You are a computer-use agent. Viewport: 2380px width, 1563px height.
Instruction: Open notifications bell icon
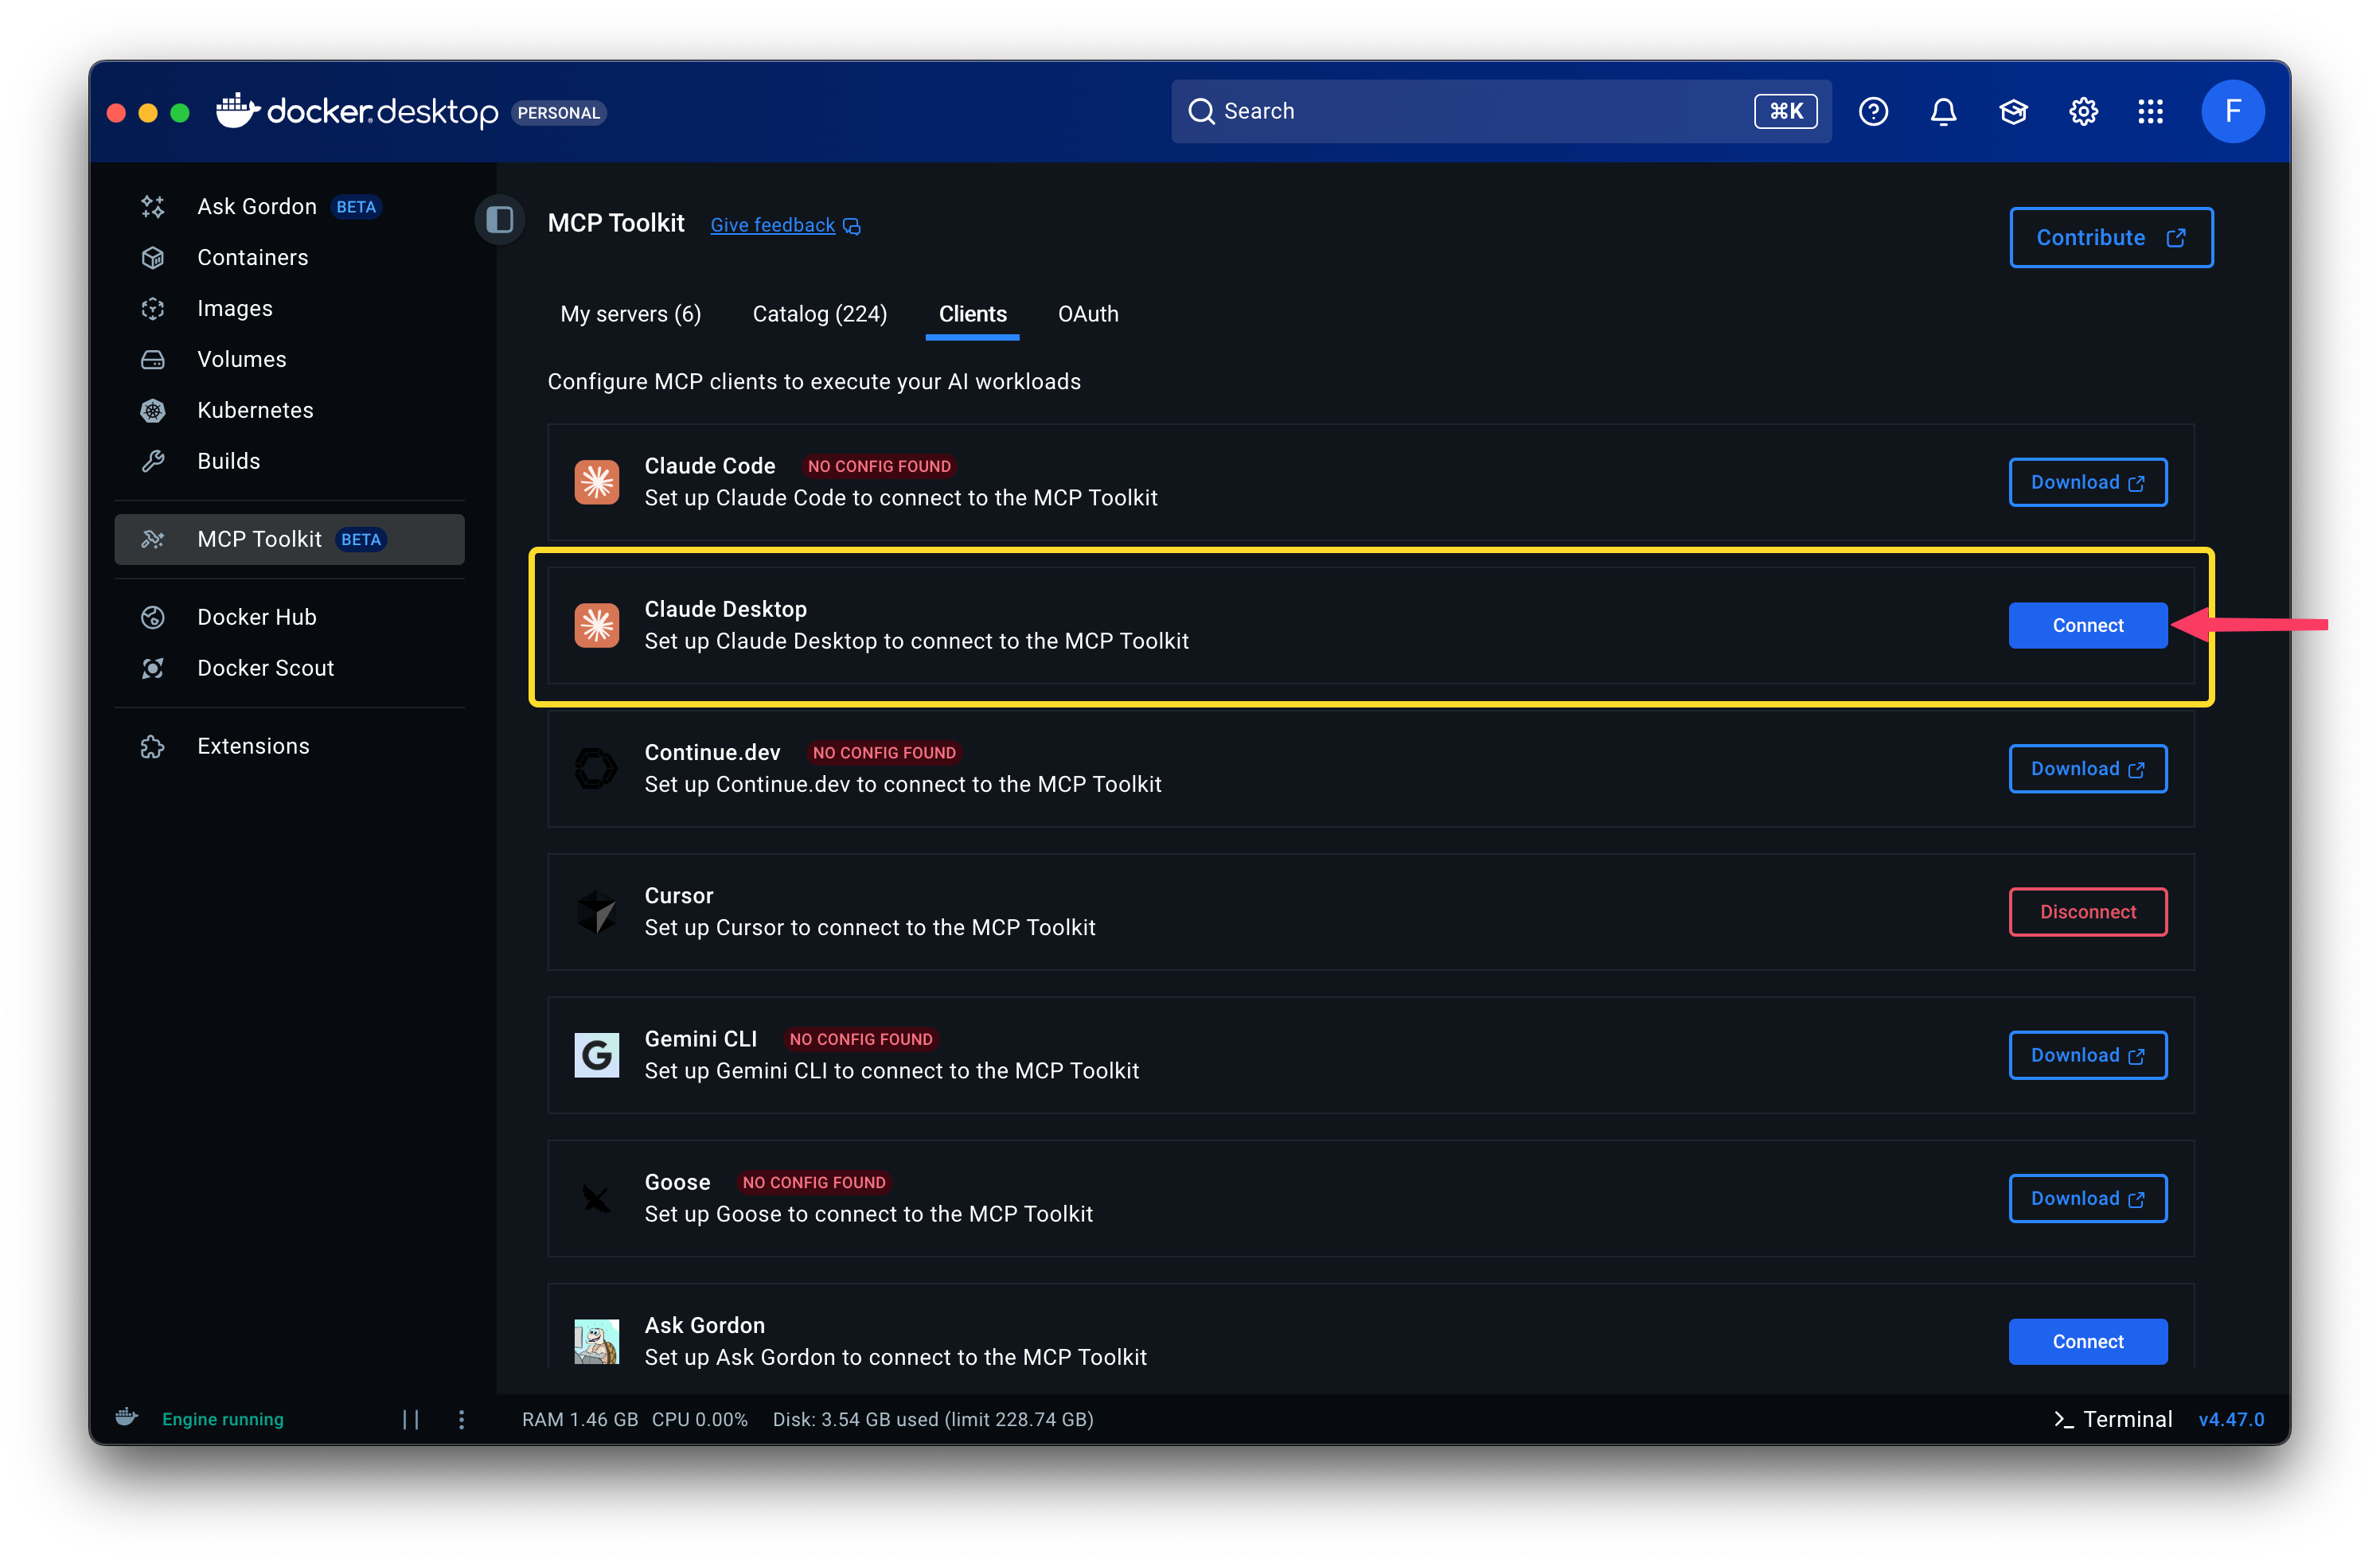click(x=1943, y=111)
